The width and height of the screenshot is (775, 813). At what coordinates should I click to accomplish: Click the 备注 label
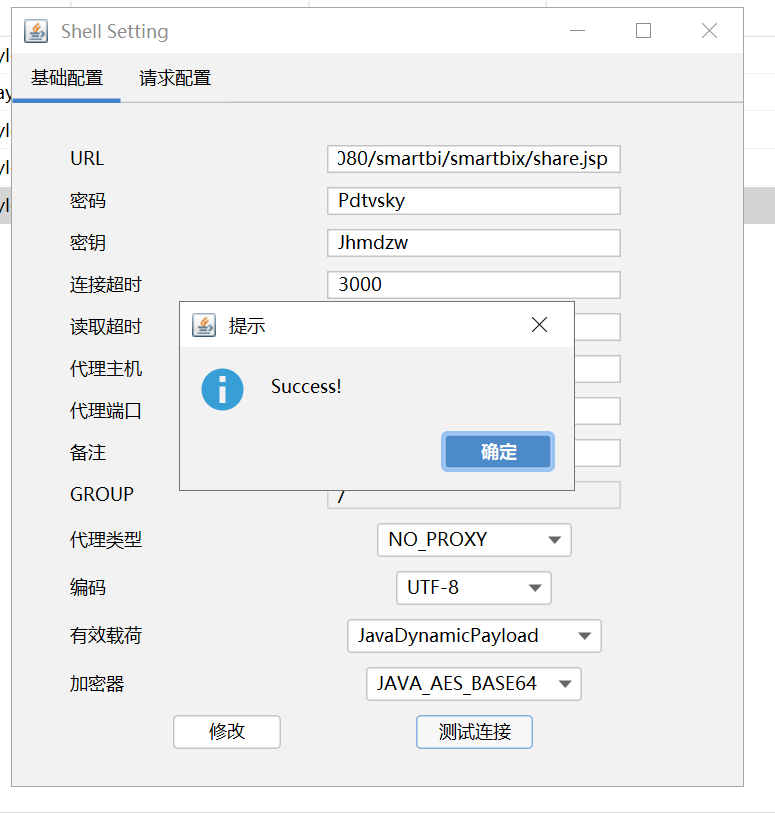[x=88, y=453]
